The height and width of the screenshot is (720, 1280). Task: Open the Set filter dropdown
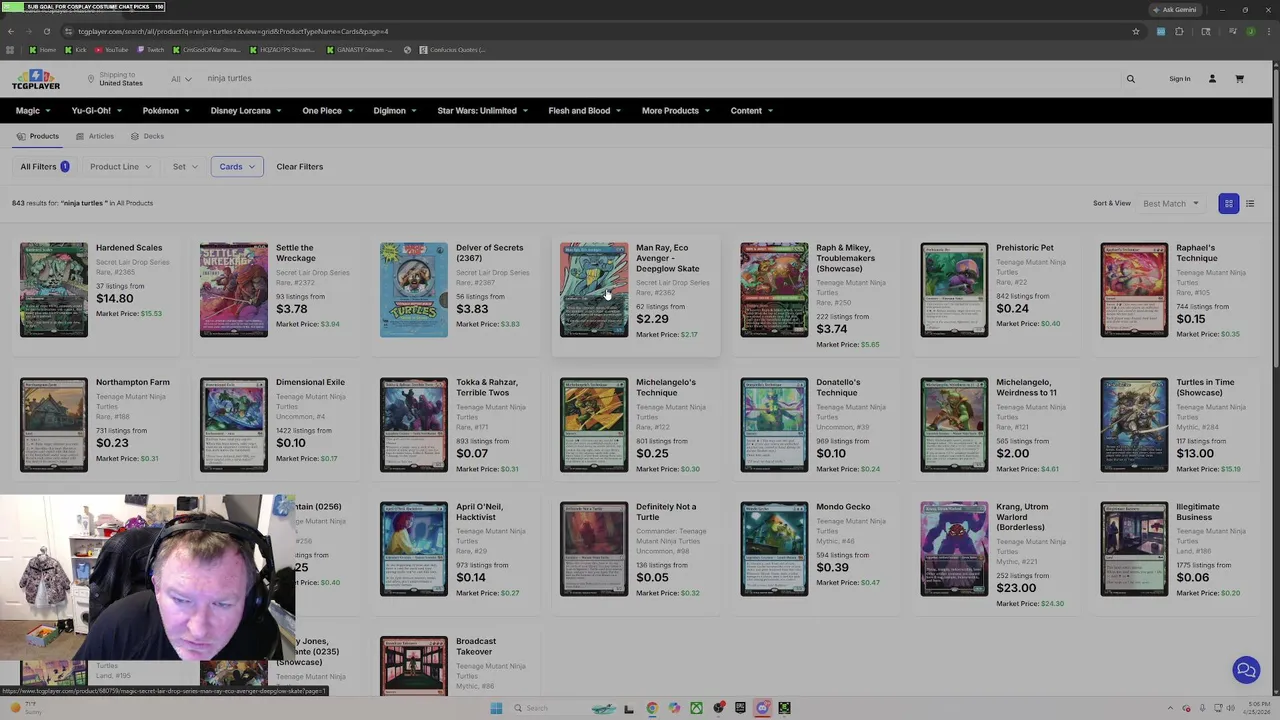185,167
